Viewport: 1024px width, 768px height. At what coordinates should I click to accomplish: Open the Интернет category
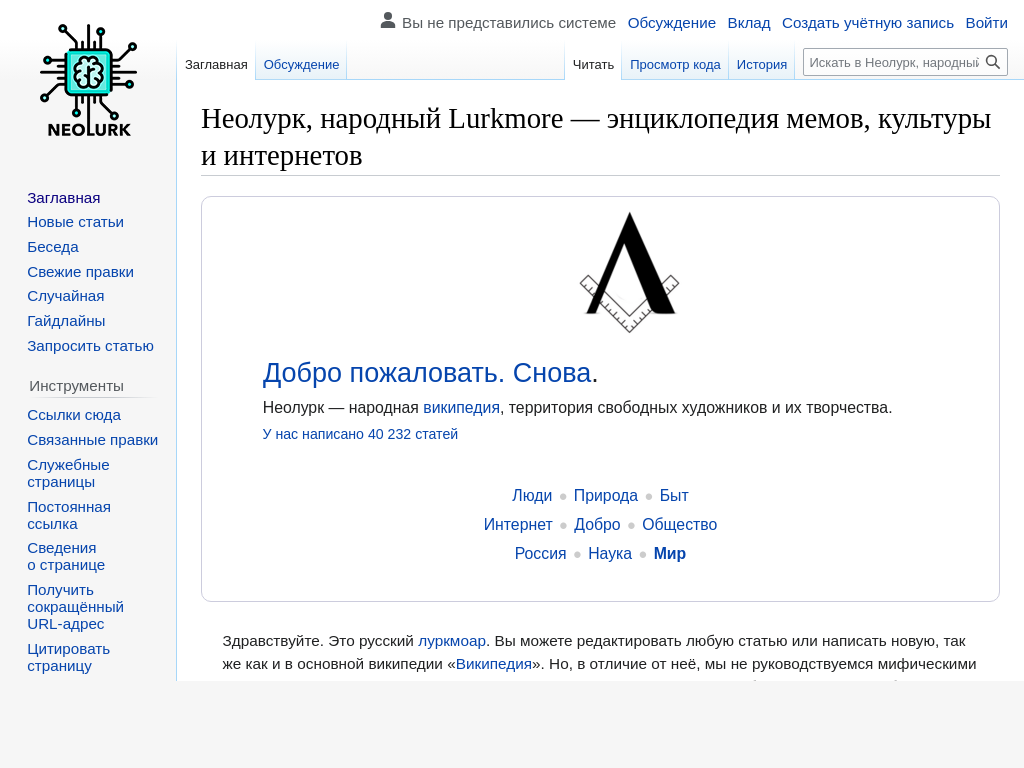pos(518,524)
